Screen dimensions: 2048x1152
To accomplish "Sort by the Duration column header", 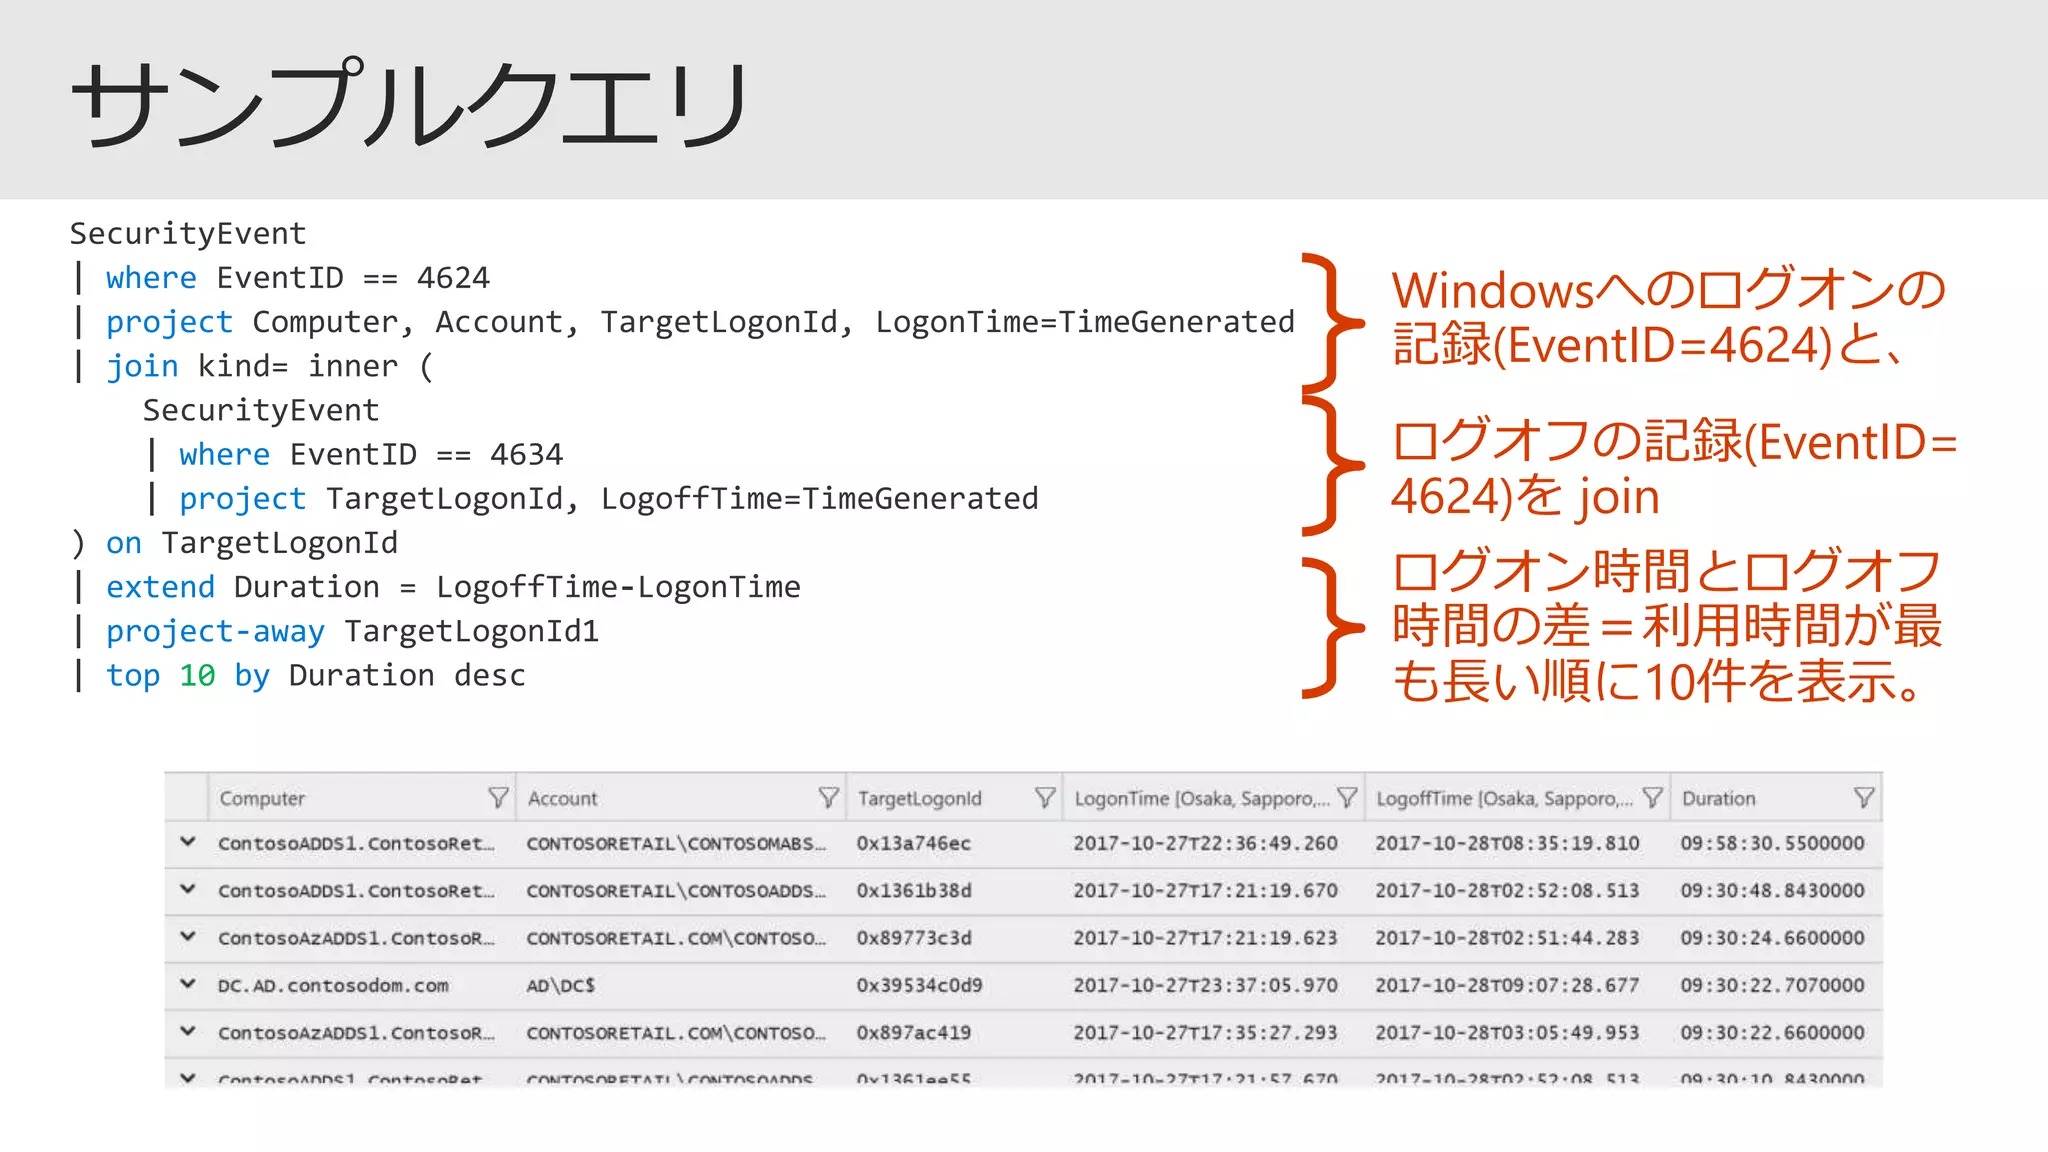I will click(1718, 799).
